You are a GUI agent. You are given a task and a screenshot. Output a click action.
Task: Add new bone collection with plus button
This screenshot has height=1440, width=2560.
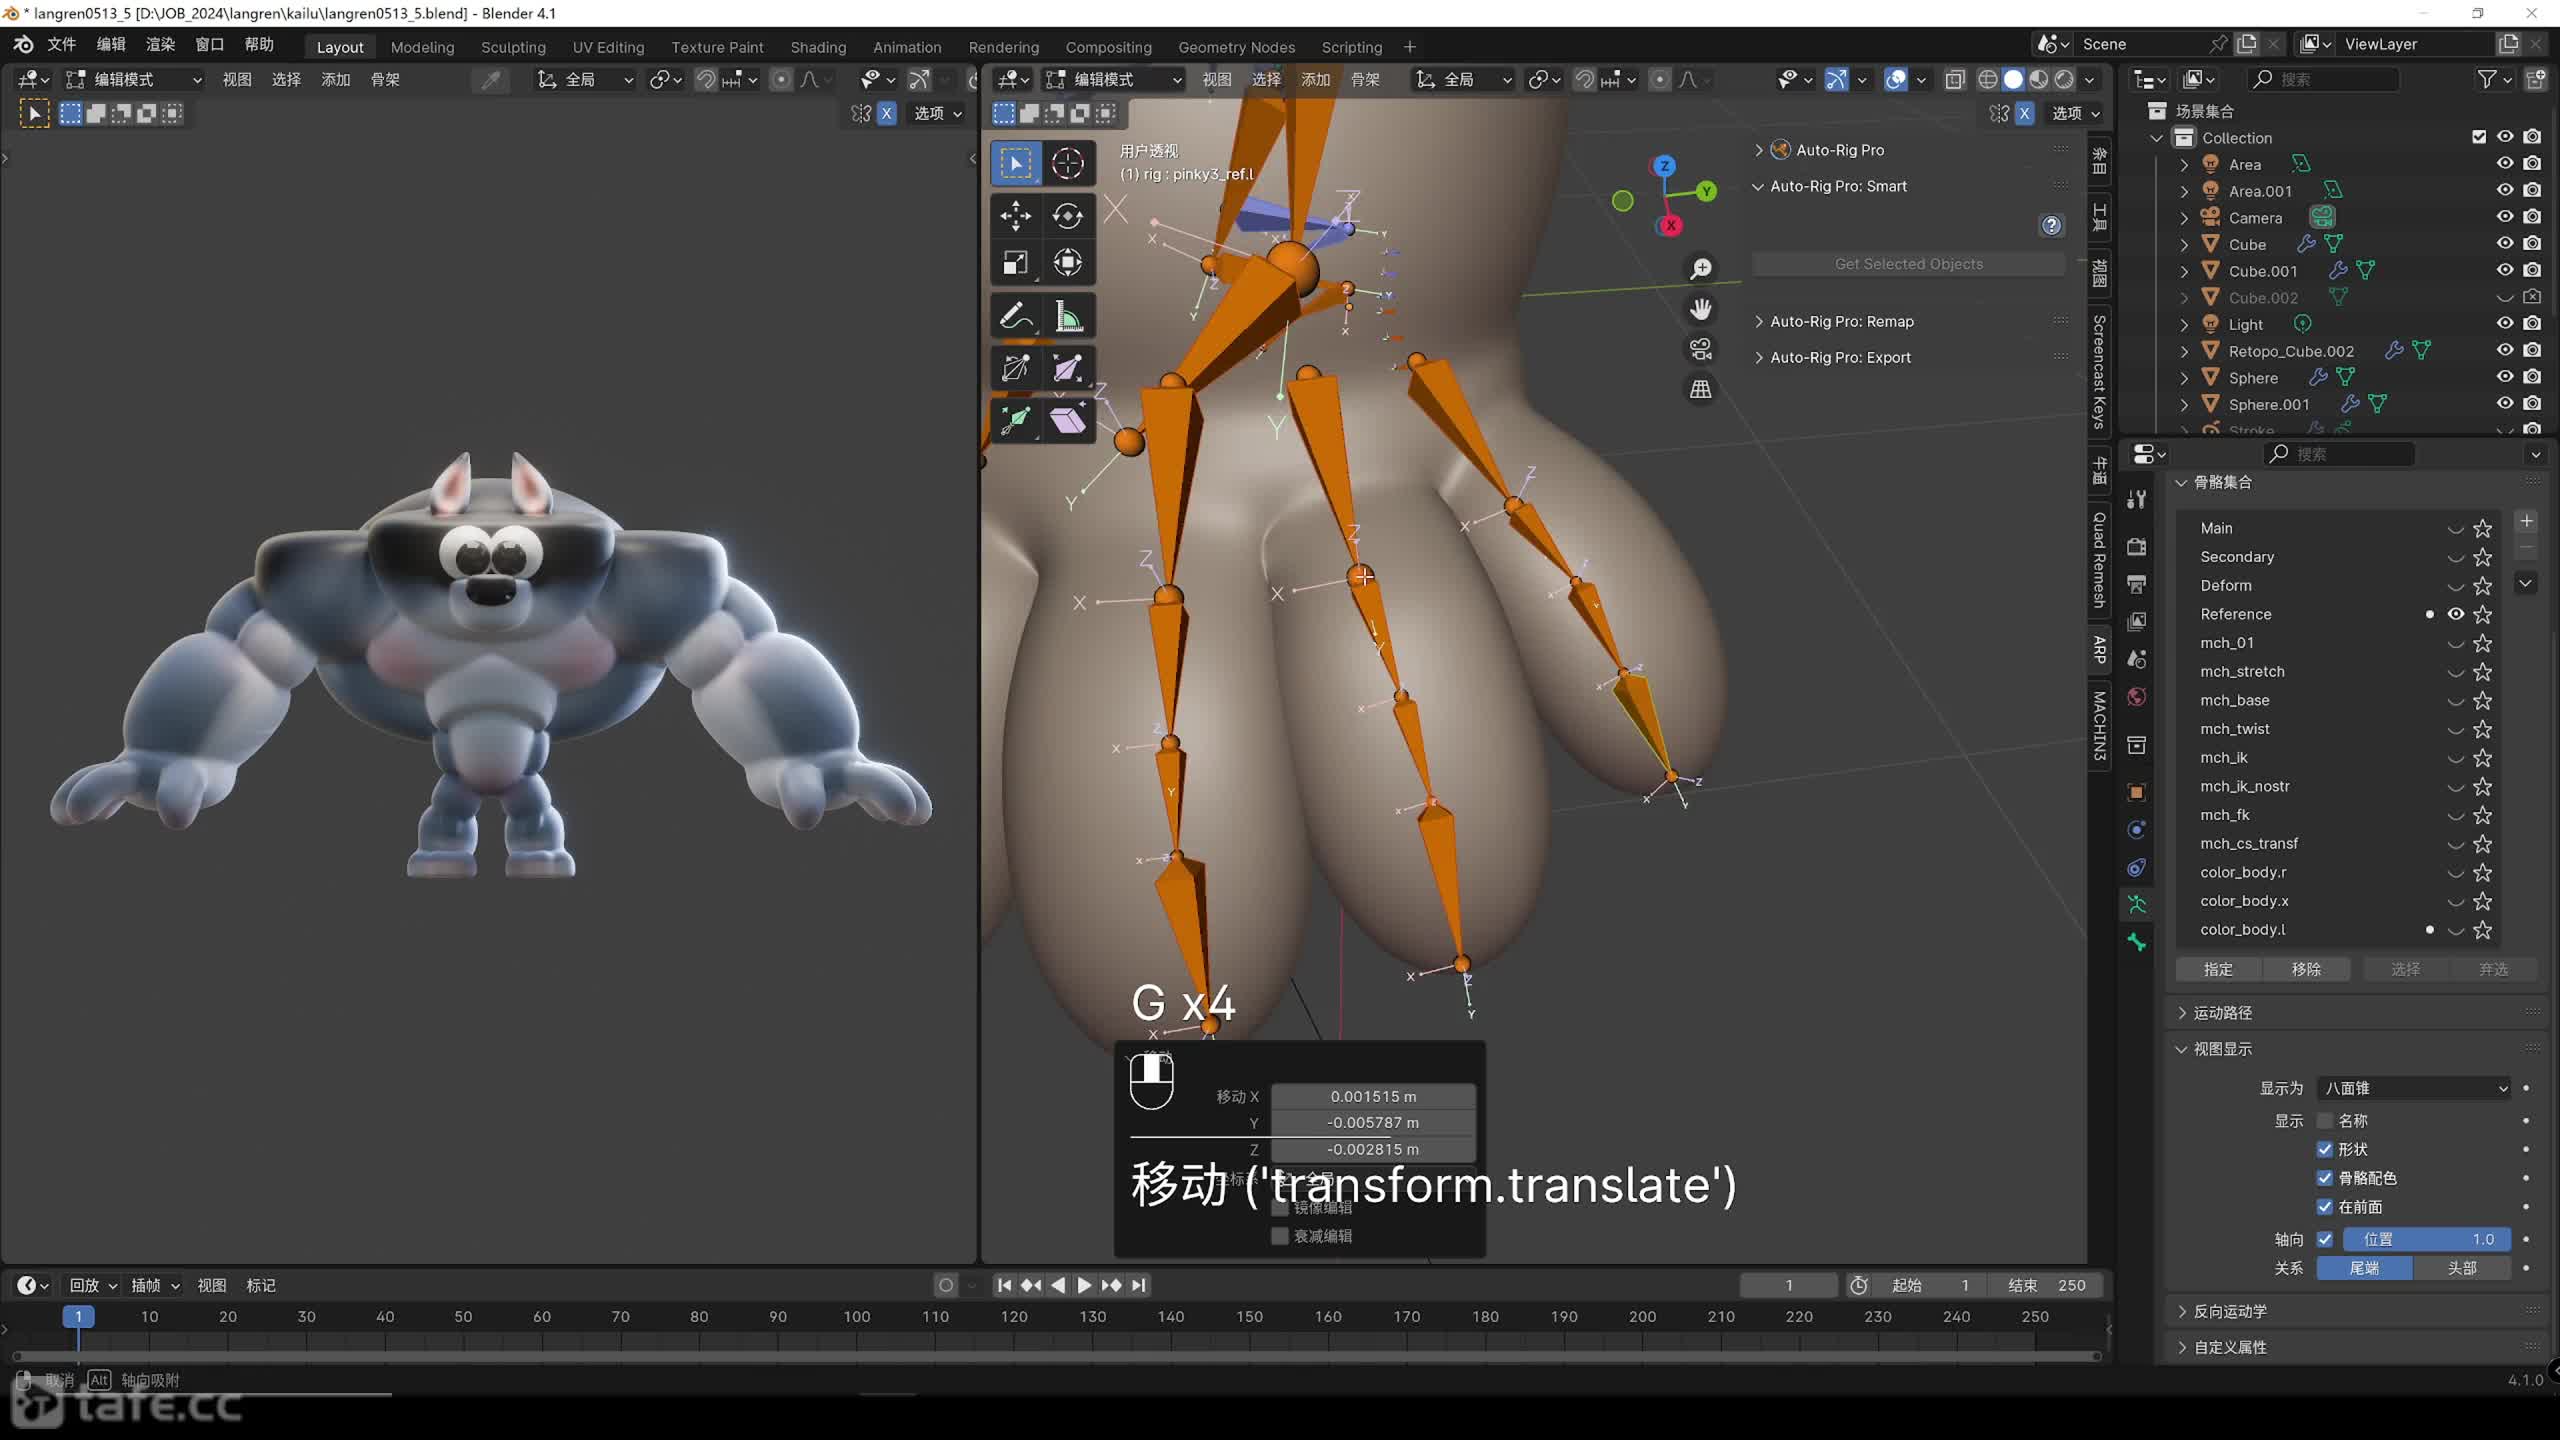click(2526, 521)
